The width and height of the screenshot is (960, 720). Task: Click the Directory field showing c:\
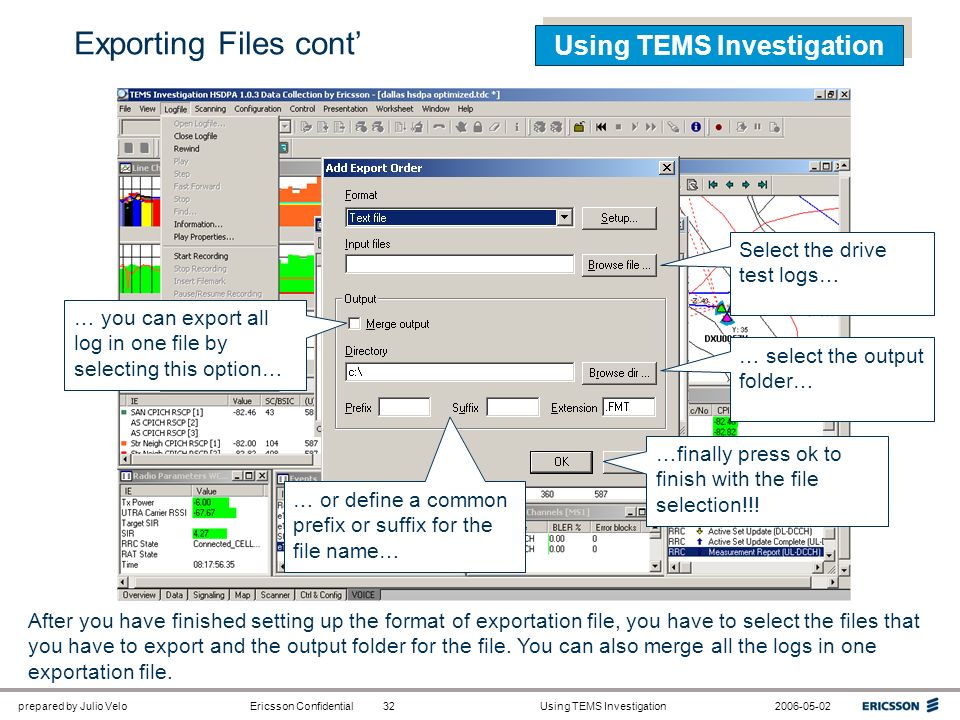(x=460, y=372)
